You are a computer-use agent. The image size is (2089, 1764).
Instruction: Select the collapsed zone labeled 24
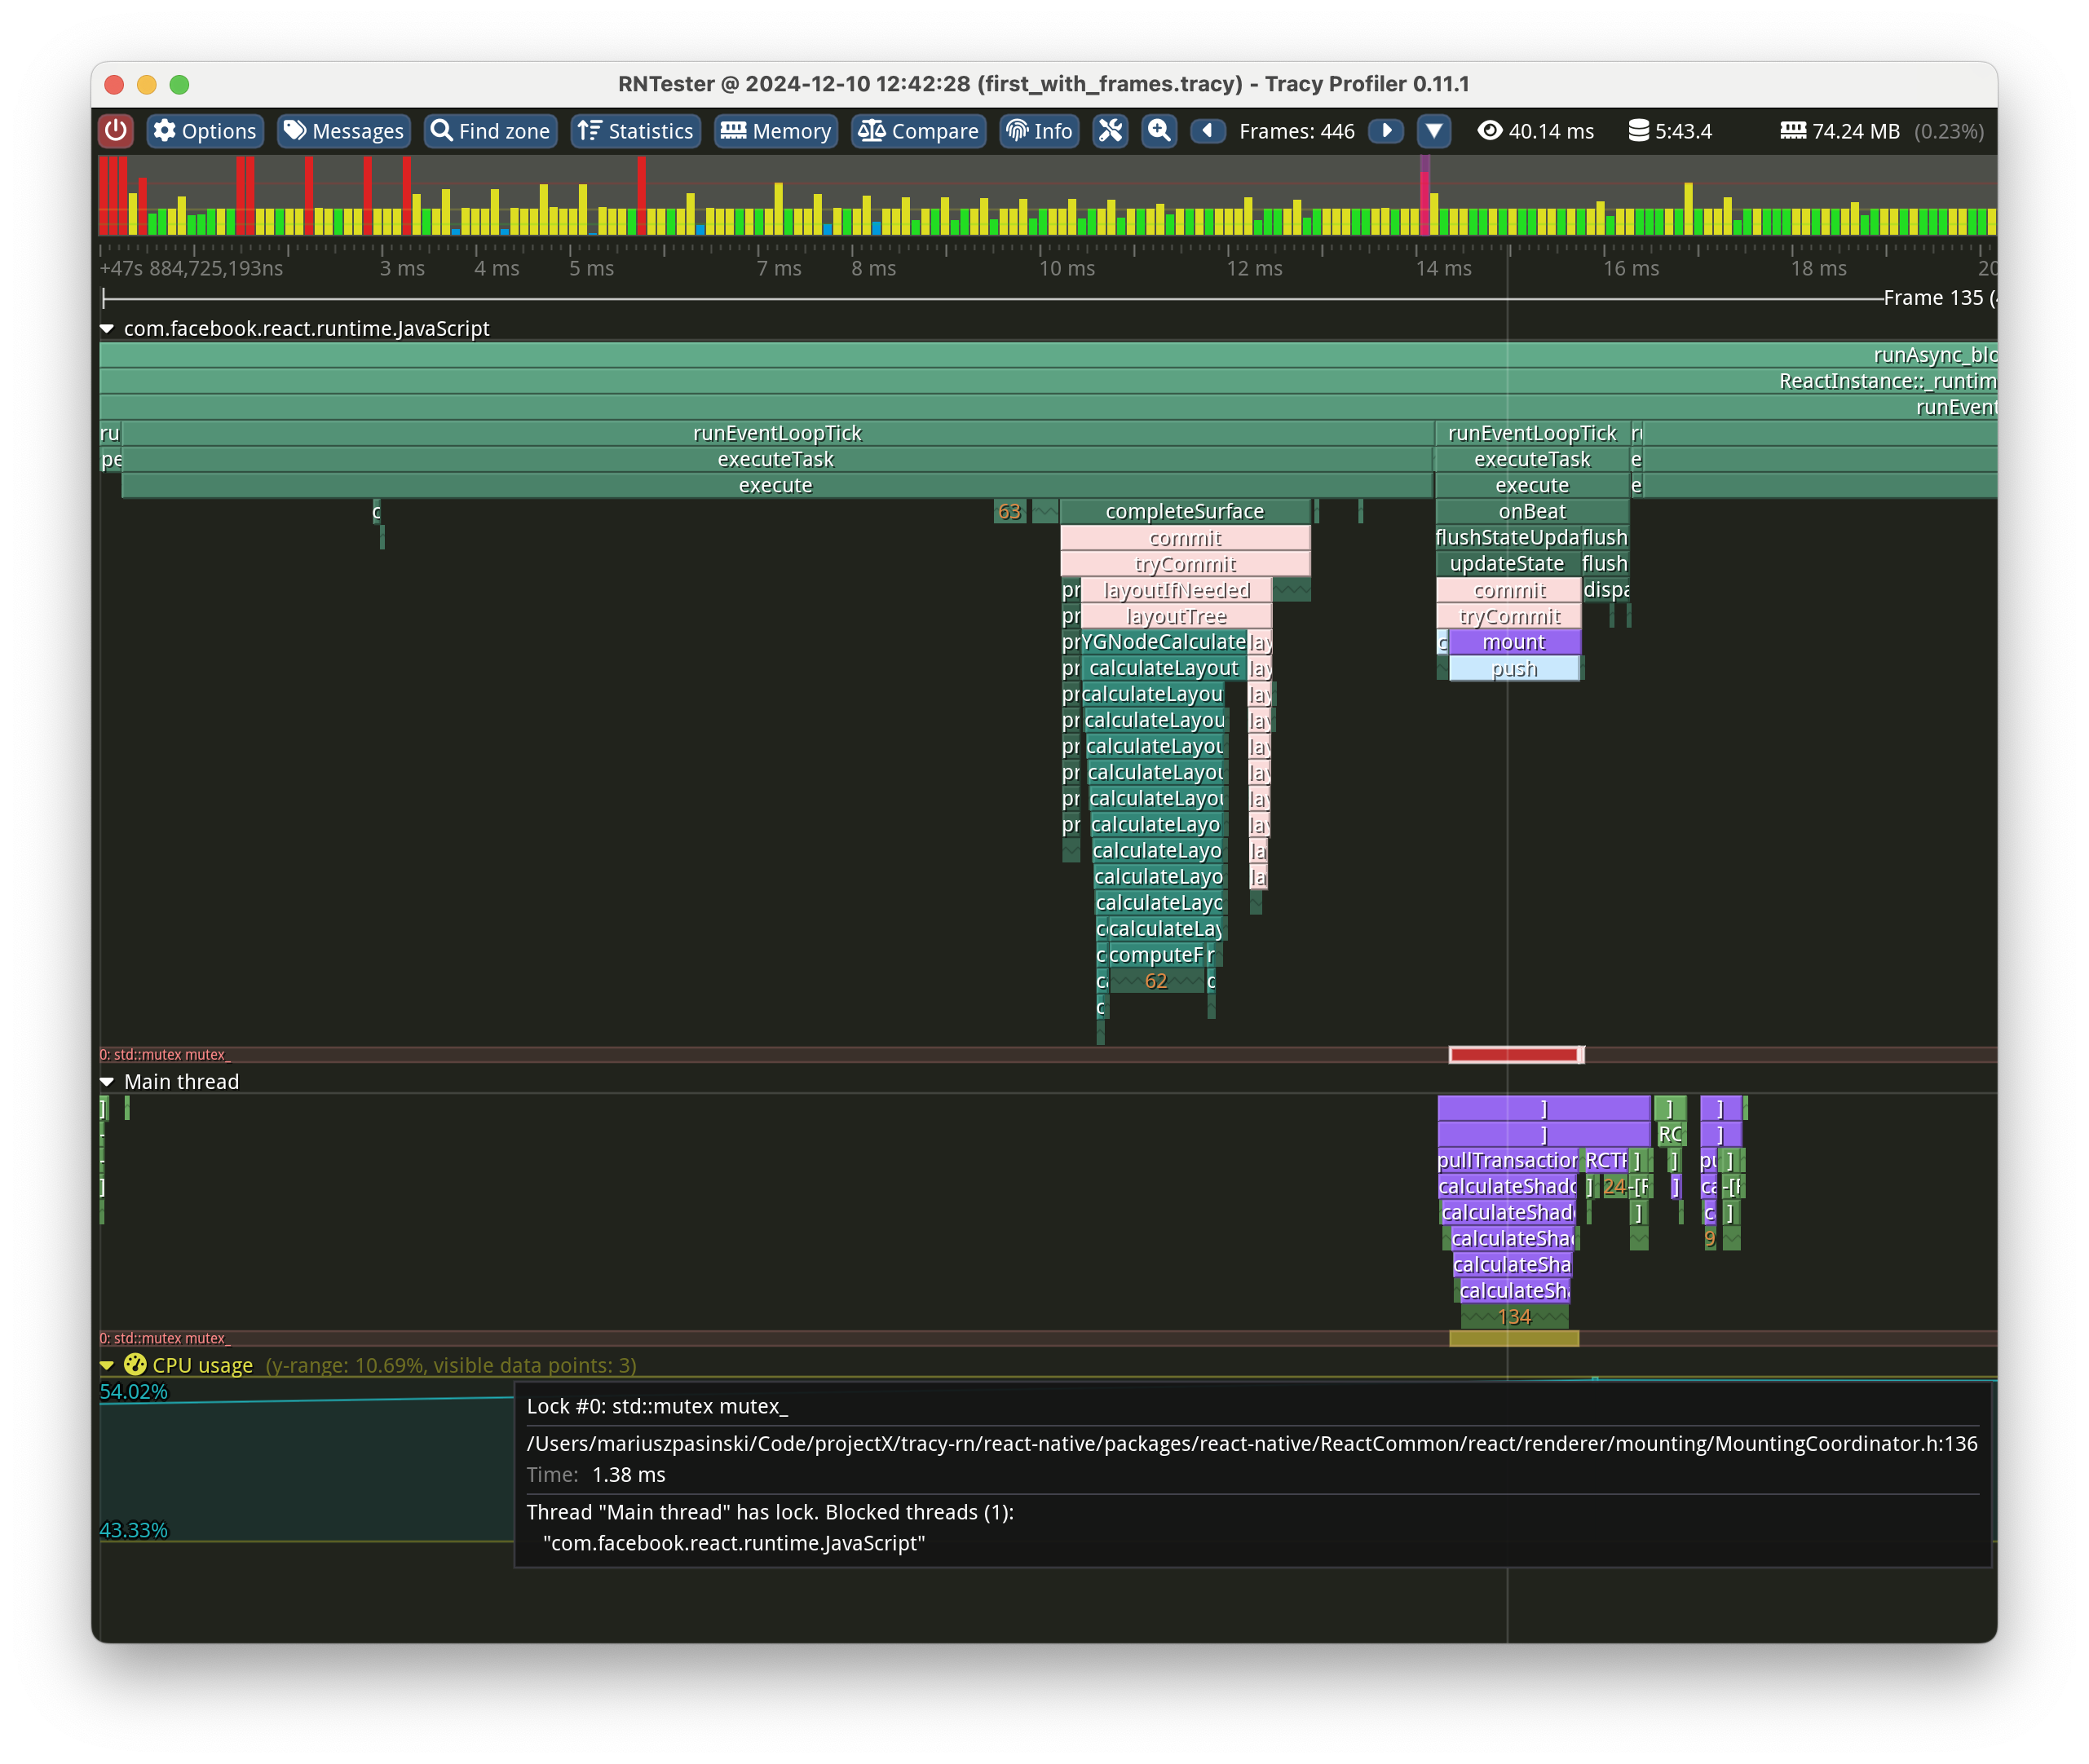pos(1614,1186)
